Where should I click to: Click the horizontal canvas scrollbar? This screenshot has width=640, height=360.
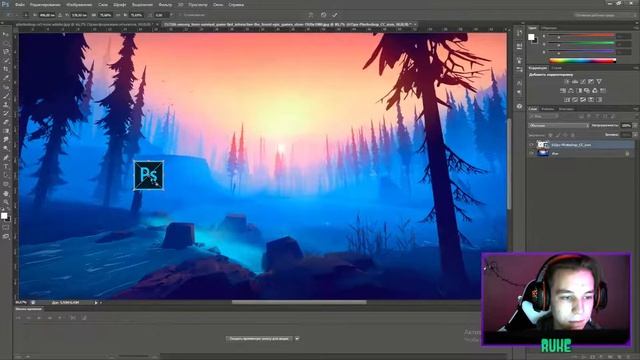pos(299,302)
